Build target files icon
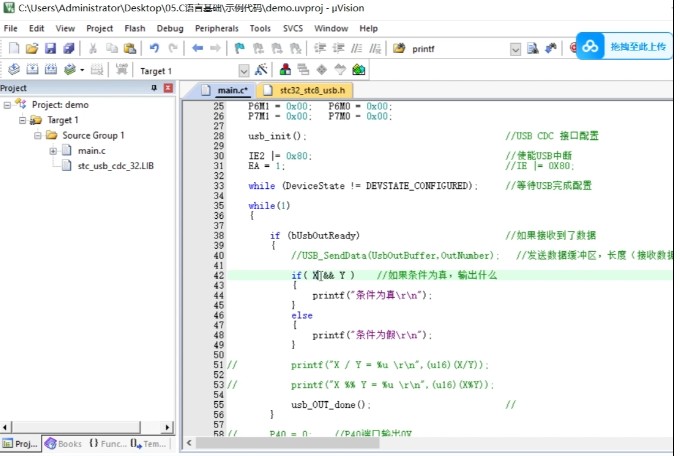 [33, 69]
